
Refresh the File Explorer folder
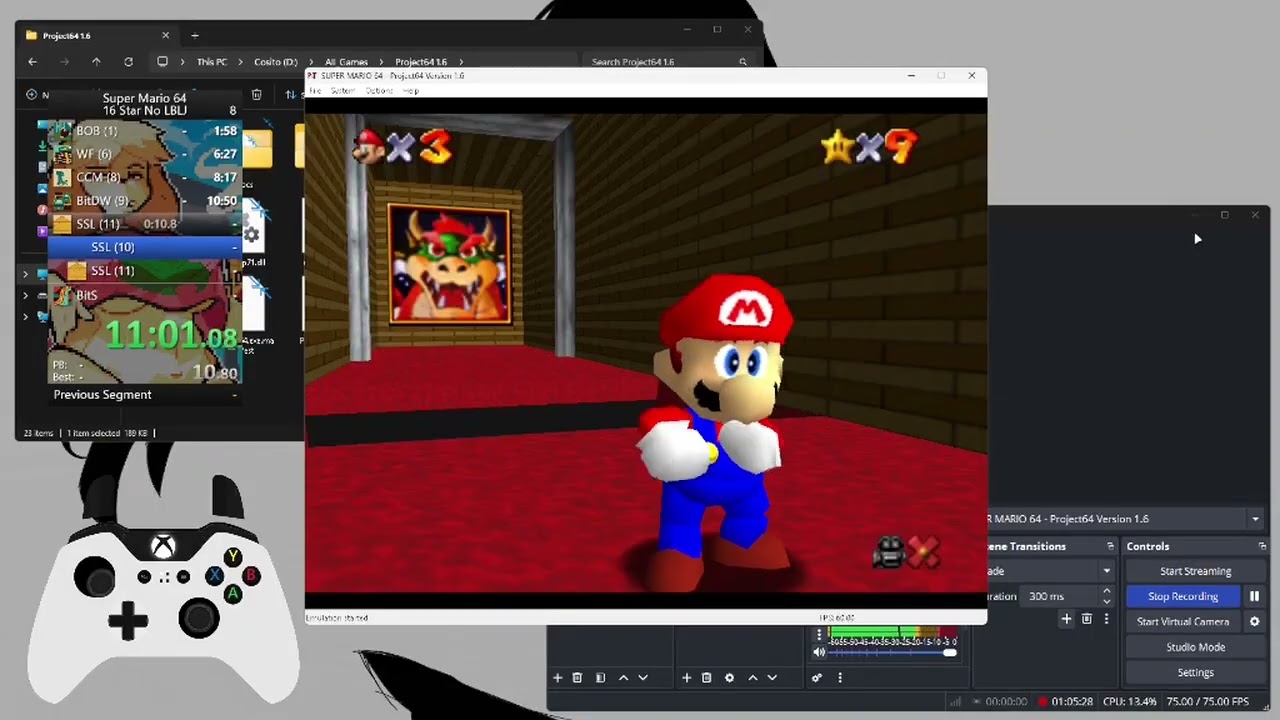(x=128, y=62)
